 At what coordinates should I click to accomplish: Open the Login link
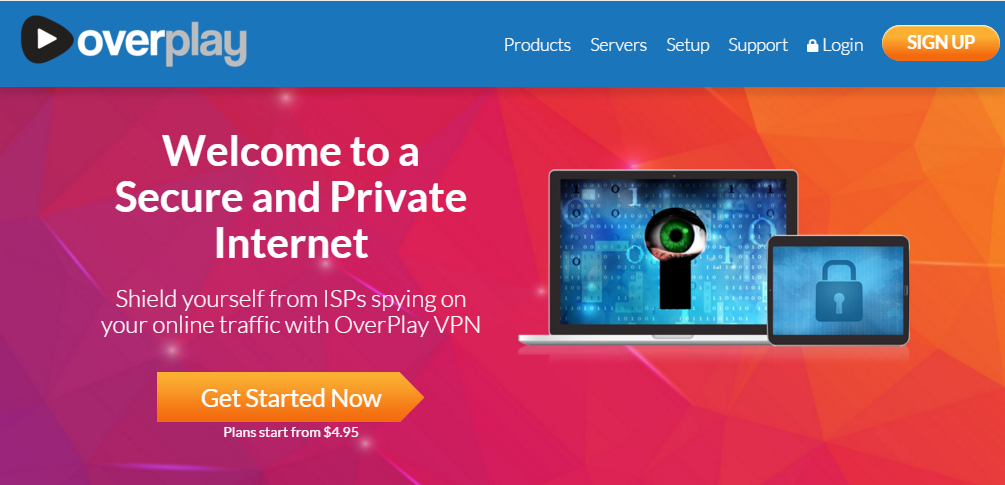coord(843,45)
